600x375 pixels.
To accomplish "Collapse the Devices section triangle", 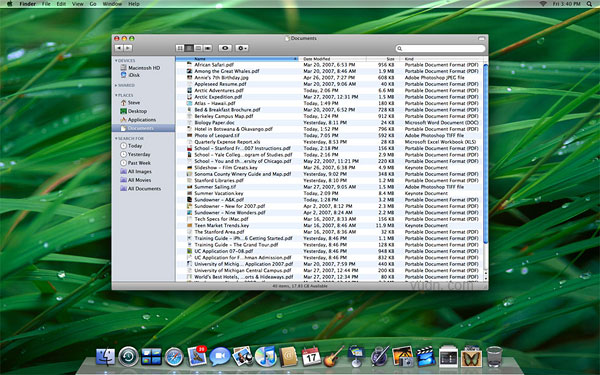I will coord(116,61).
